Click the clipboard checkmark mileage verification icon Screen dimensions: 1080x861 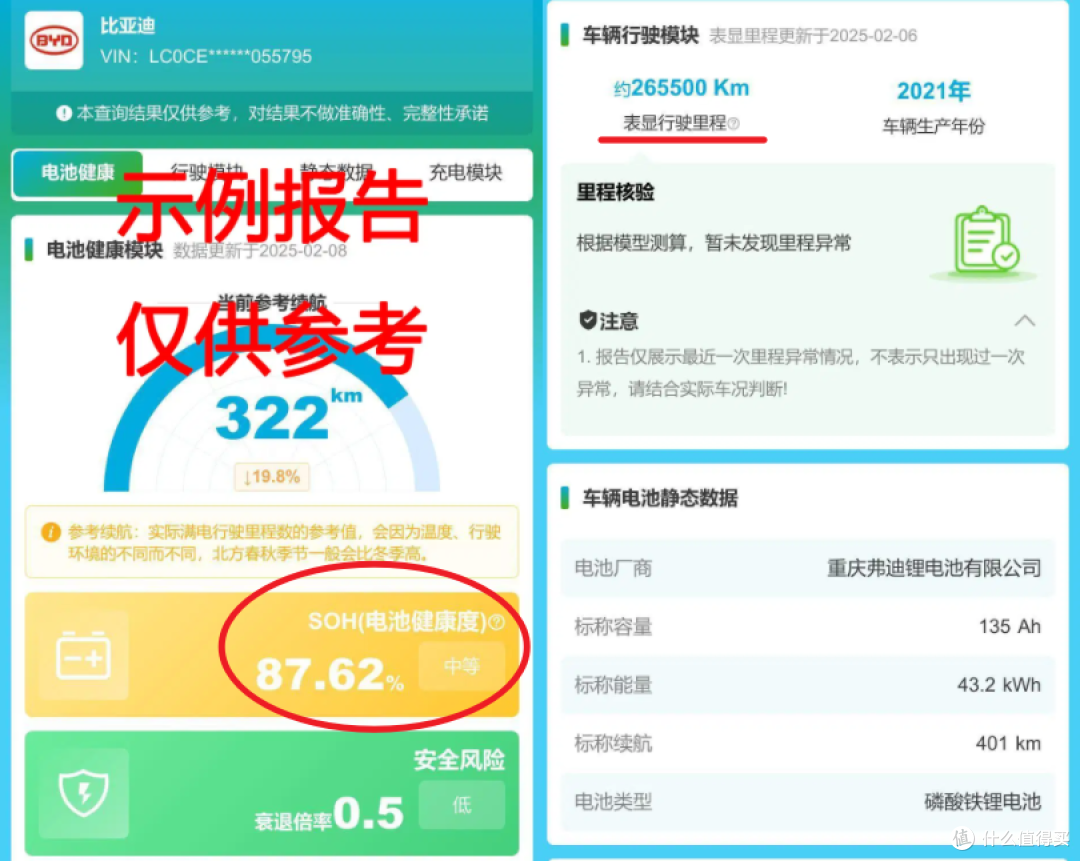[986, 242]
